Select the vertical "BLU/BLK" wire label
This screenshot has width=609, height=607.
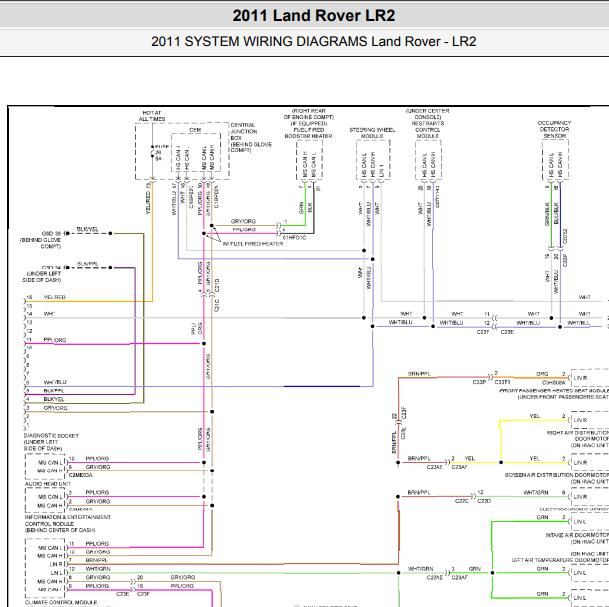click(x=556, y=213)
